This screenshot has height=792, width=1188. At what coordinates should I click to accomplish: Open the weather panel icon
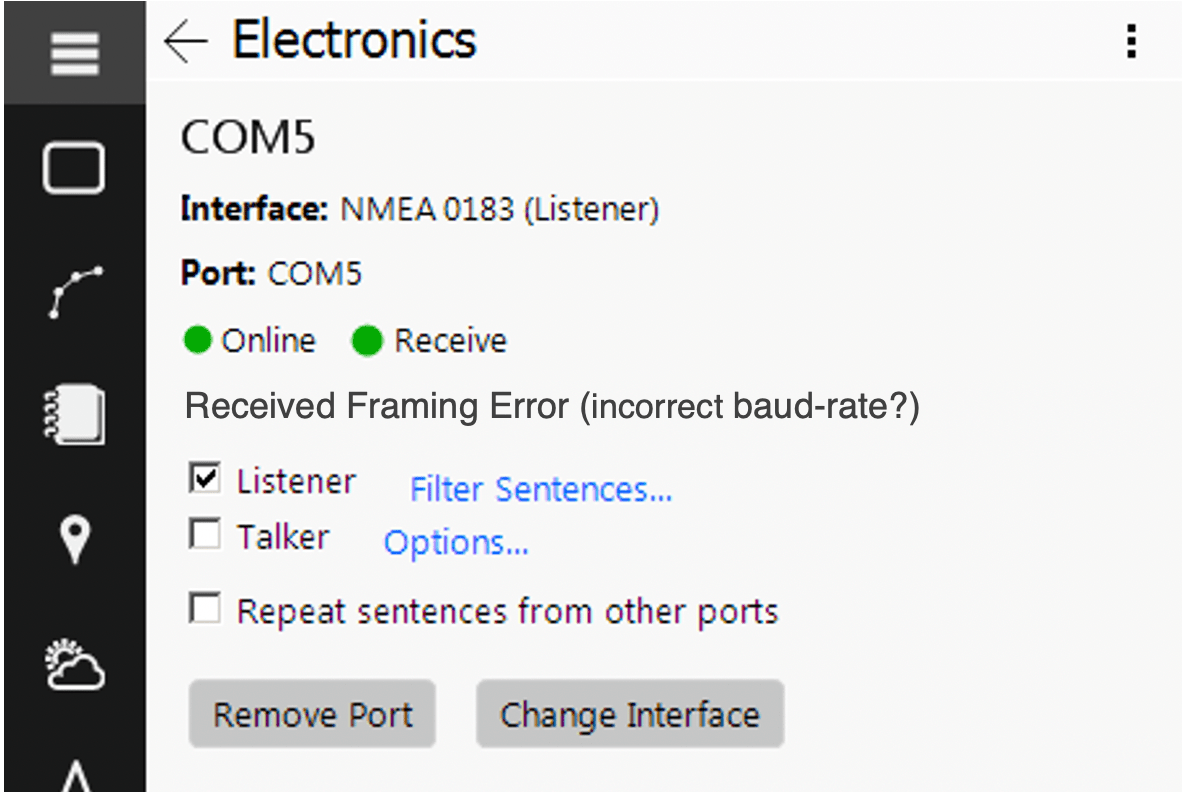pos(74,665)
